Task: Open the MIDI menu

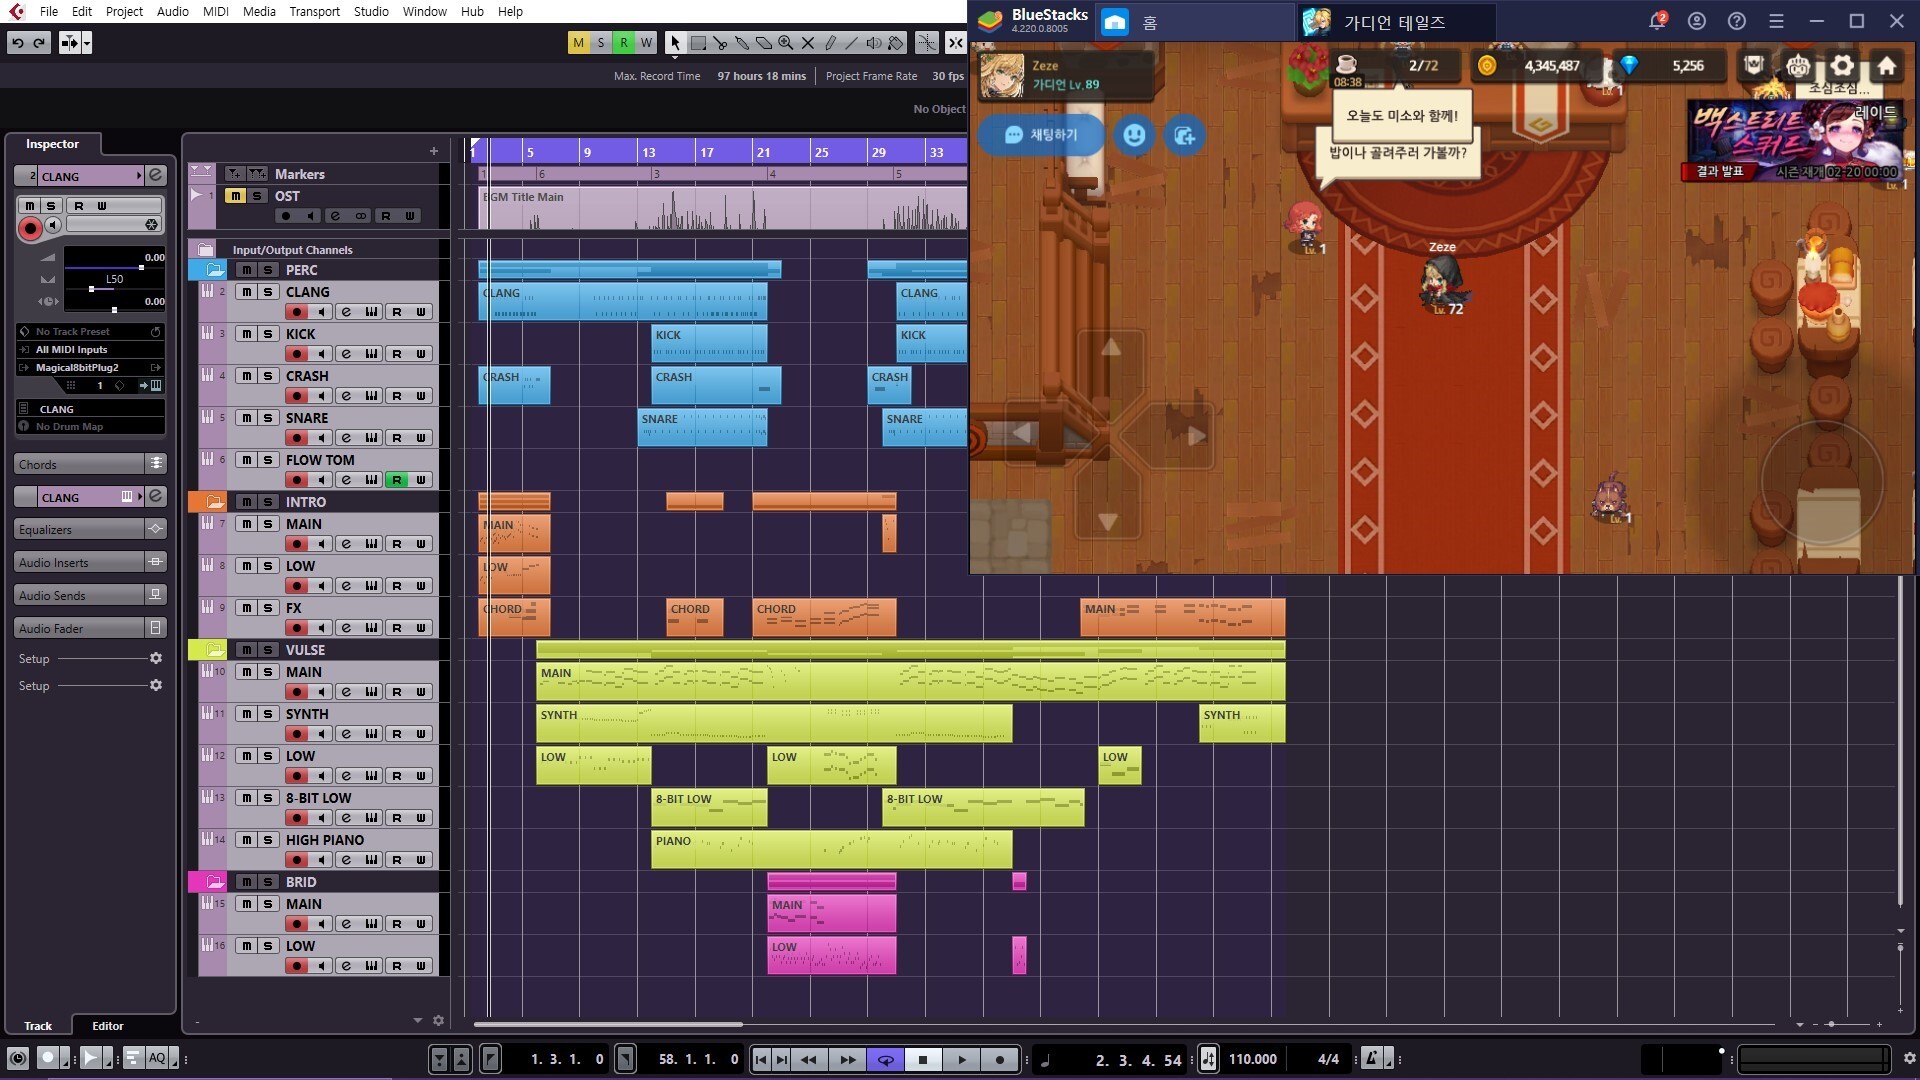Action: 215,11
